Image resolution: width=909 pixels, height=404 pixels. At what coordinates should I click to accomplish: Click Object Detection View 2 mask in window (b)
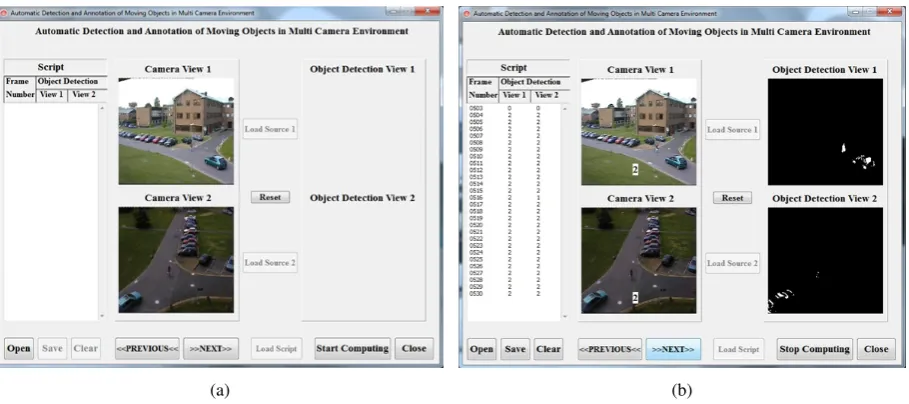[826, 260]
